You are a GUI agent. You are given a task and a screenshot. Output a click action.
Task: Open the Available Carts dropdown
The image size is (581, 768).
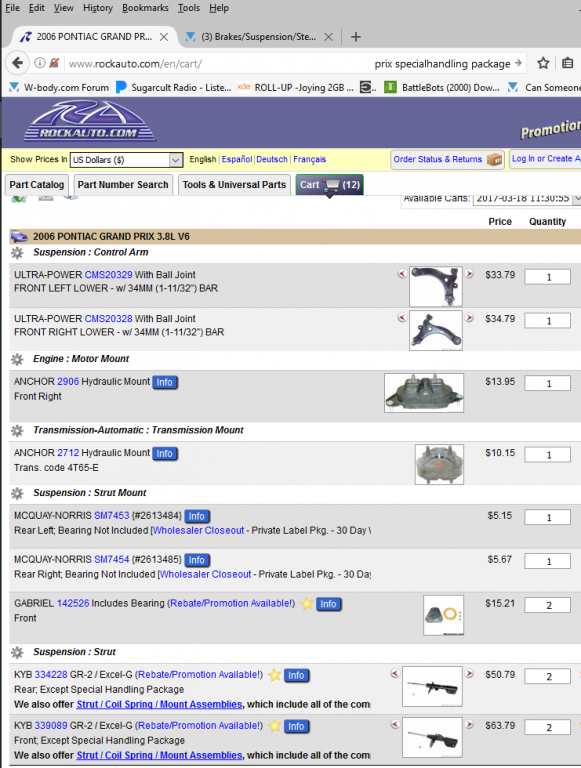pyautogui.click(x=527, y=198)
